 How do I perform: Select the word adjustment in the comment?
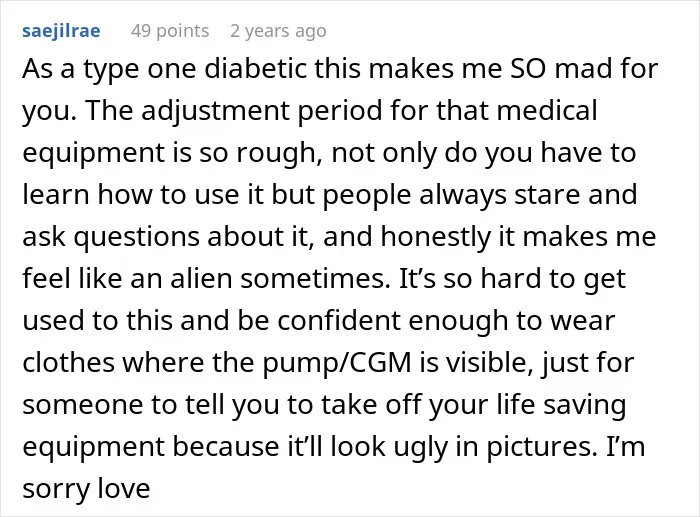click(216, 111)
